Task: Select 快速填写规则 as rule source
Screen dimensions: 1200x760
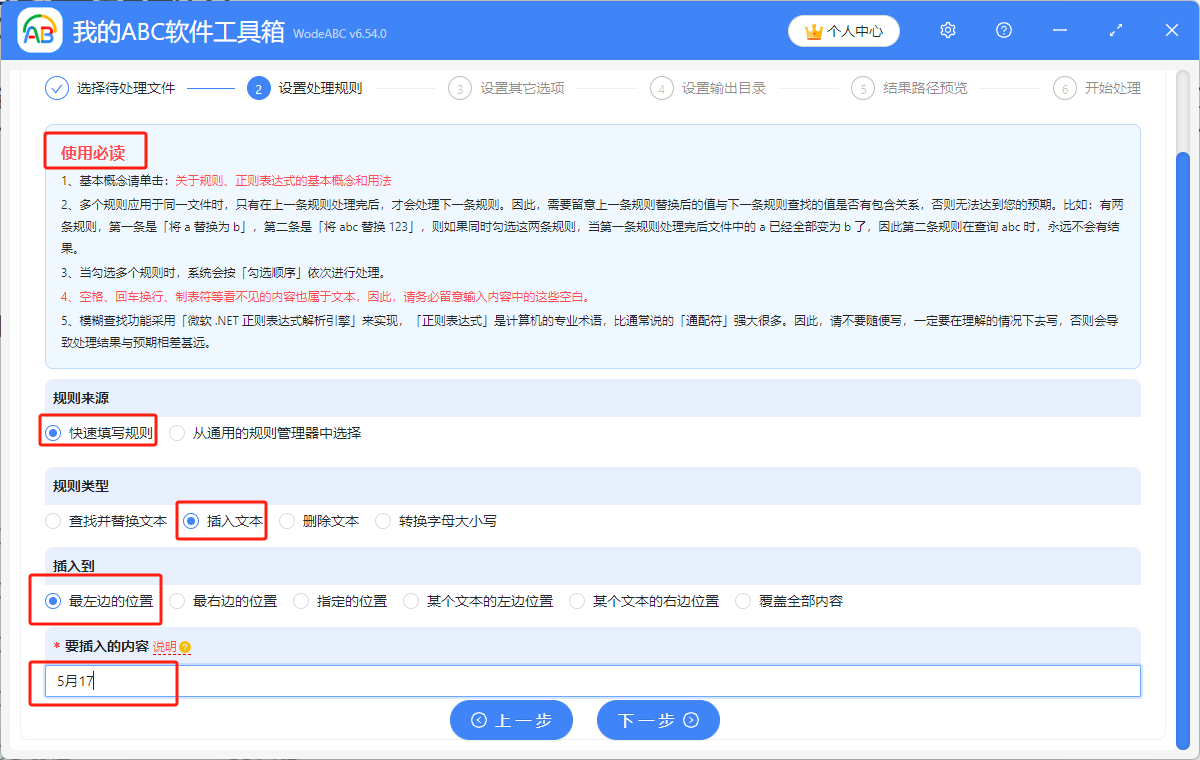Action: coord(52,431)
